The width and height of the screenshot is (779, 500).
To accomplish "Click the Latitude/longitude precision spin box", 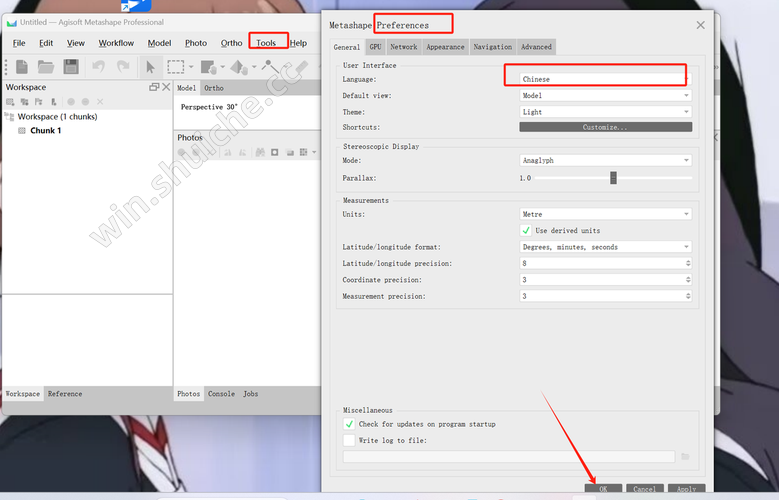I will [x=606, y=263].
